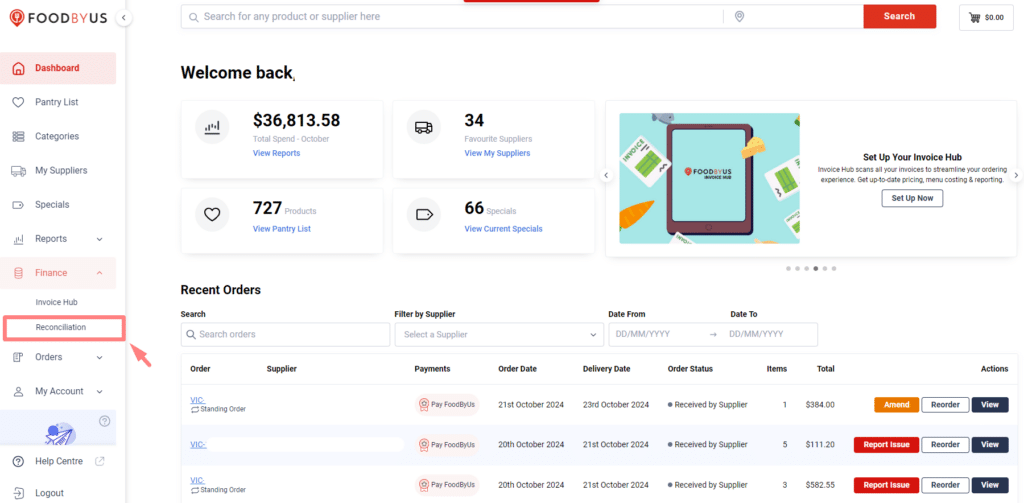Click the My Suppliers truck icon in sidebar

(x=18, y=170)
